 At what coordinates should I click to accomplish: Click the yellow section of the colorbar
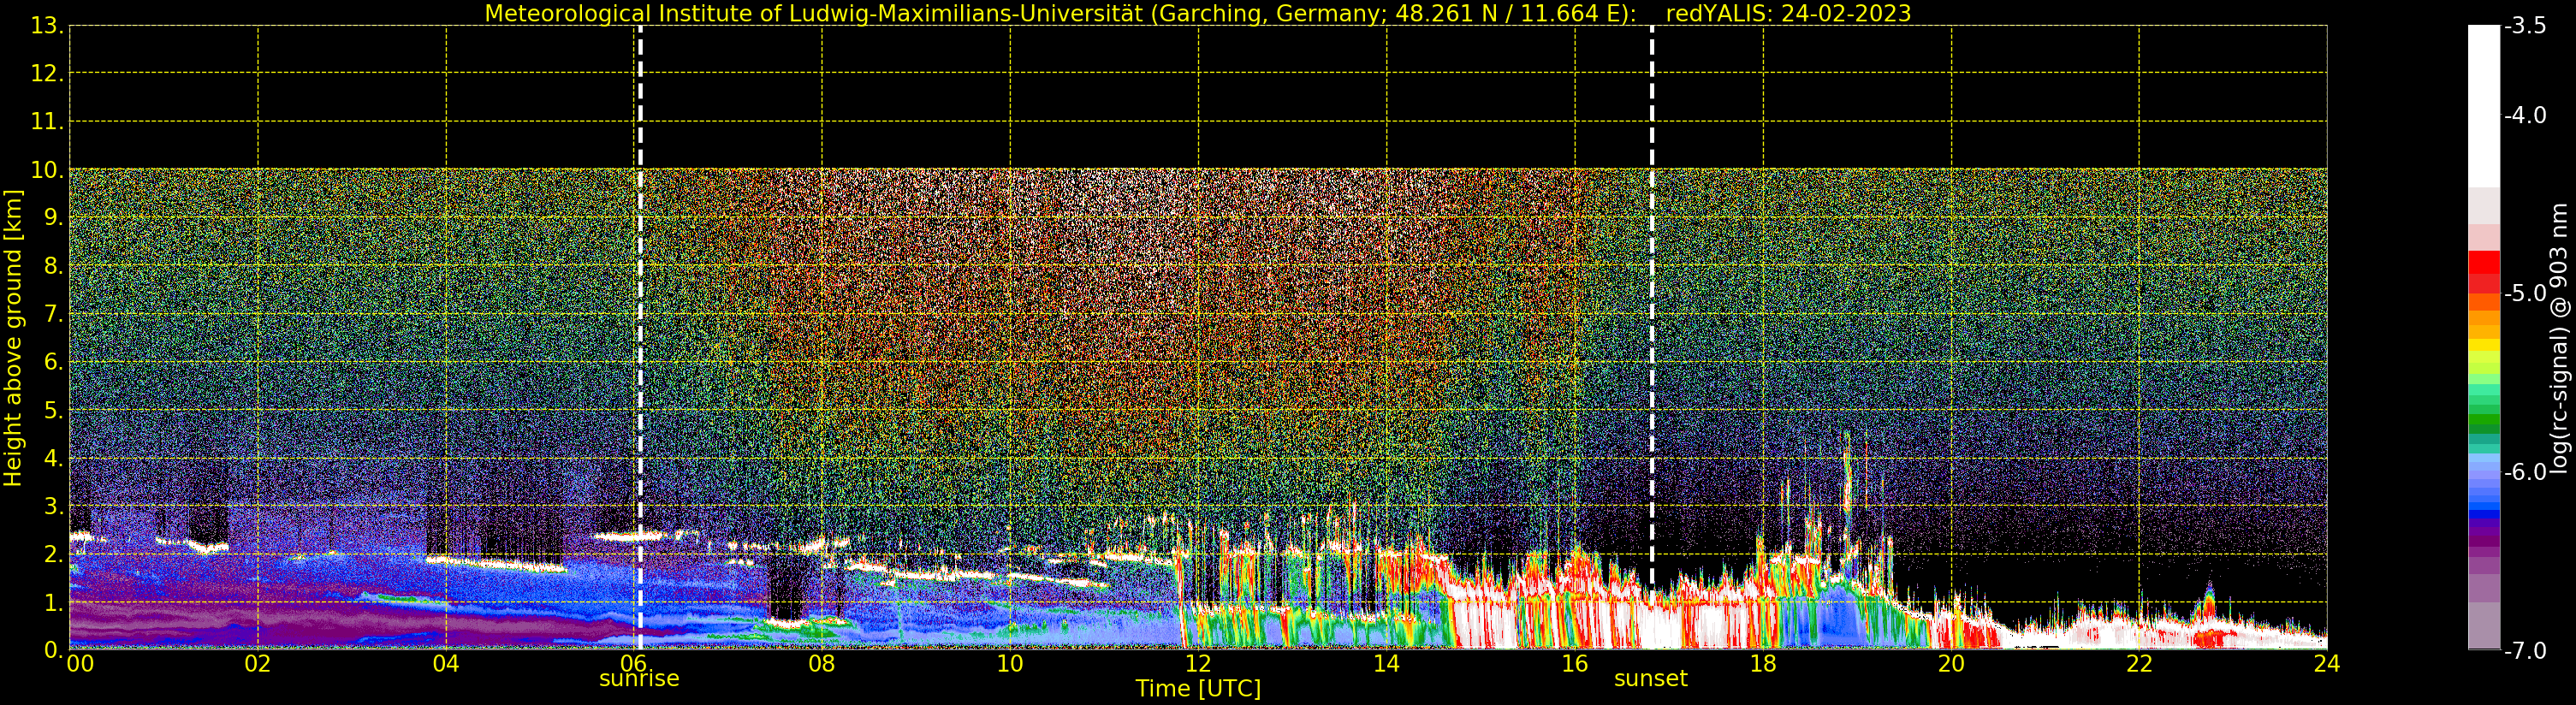pyautogui.click(x=2484, y=349)
